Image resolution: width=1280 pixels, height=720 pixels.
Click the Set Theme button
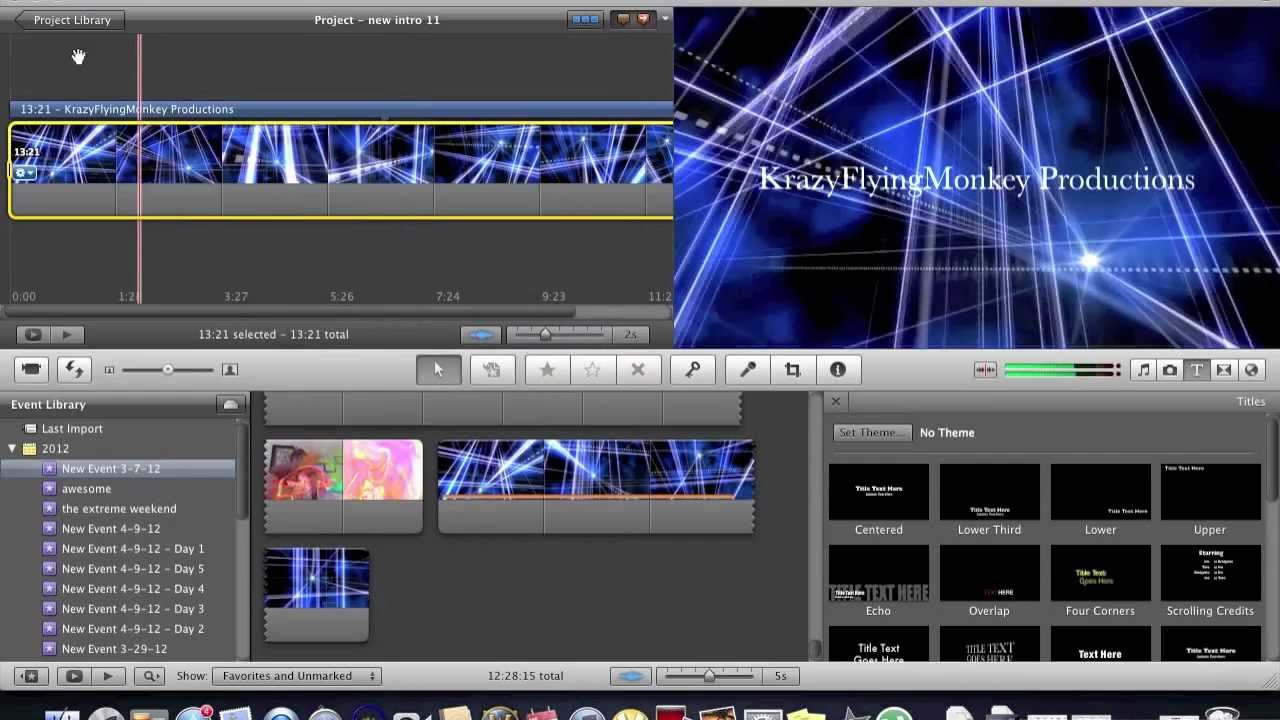tap(871, 433)
